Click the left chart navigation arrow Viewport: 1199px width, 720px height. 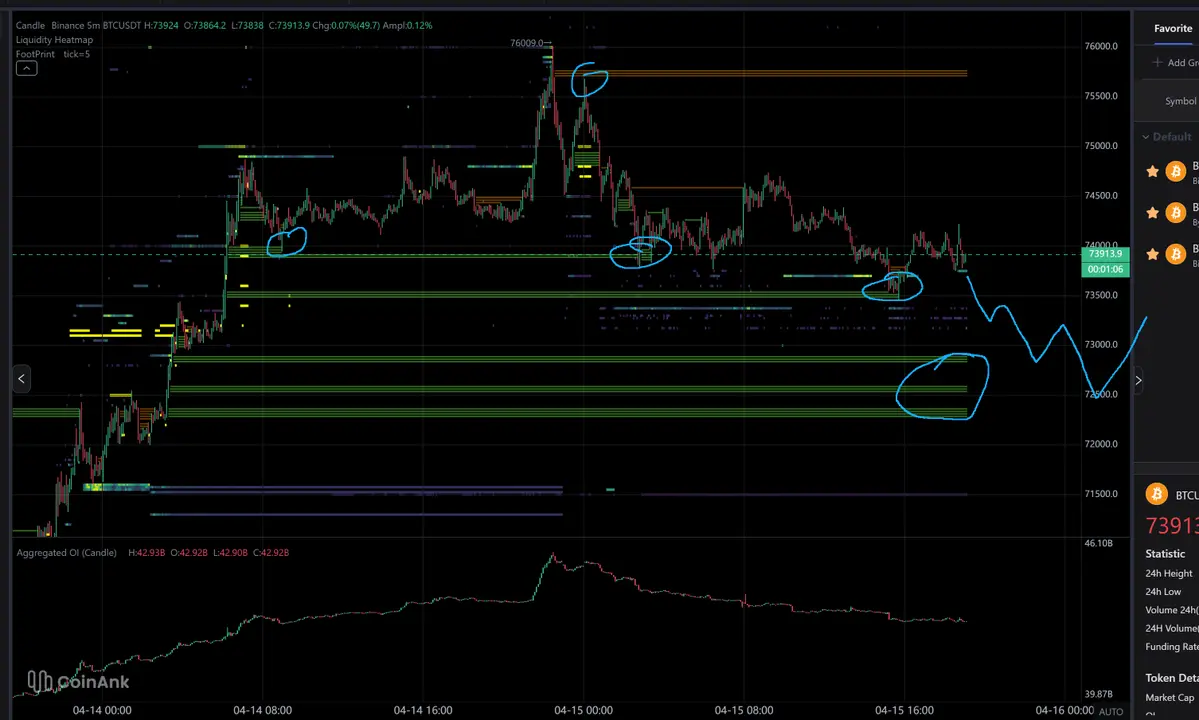coord(21,378)
